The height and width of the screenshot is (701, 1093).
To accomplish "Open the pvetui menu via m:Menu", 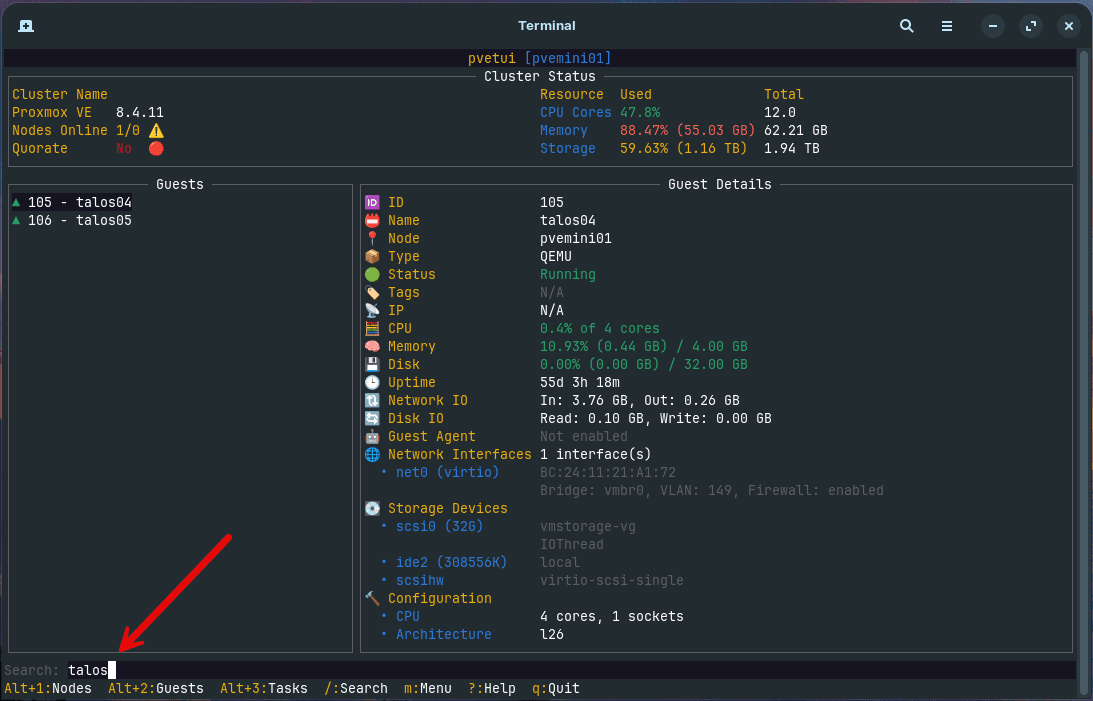I will pyautogui.click(x=428, y=688).
